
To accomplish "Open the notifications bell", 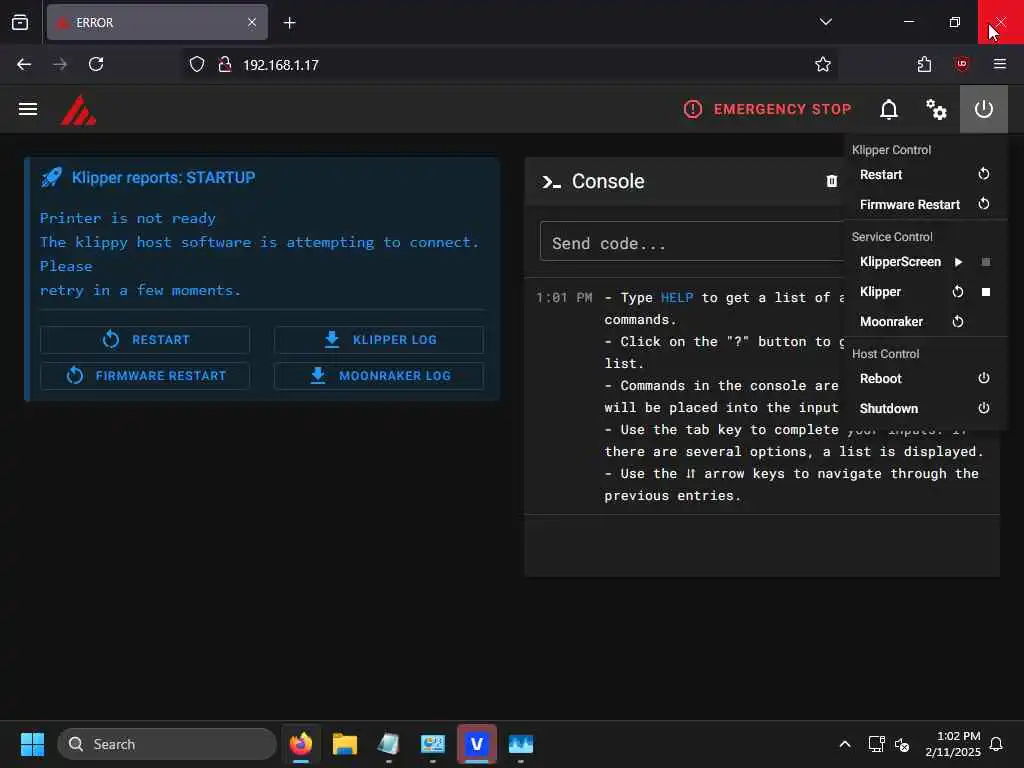I will point(889,109).
